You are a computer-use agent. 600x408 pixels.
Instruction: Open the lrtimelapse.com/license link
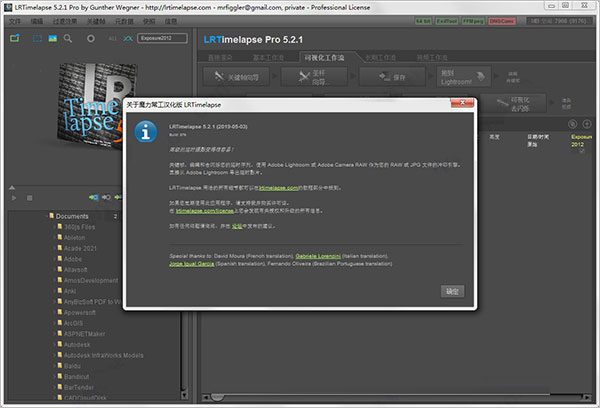point(205,211)
